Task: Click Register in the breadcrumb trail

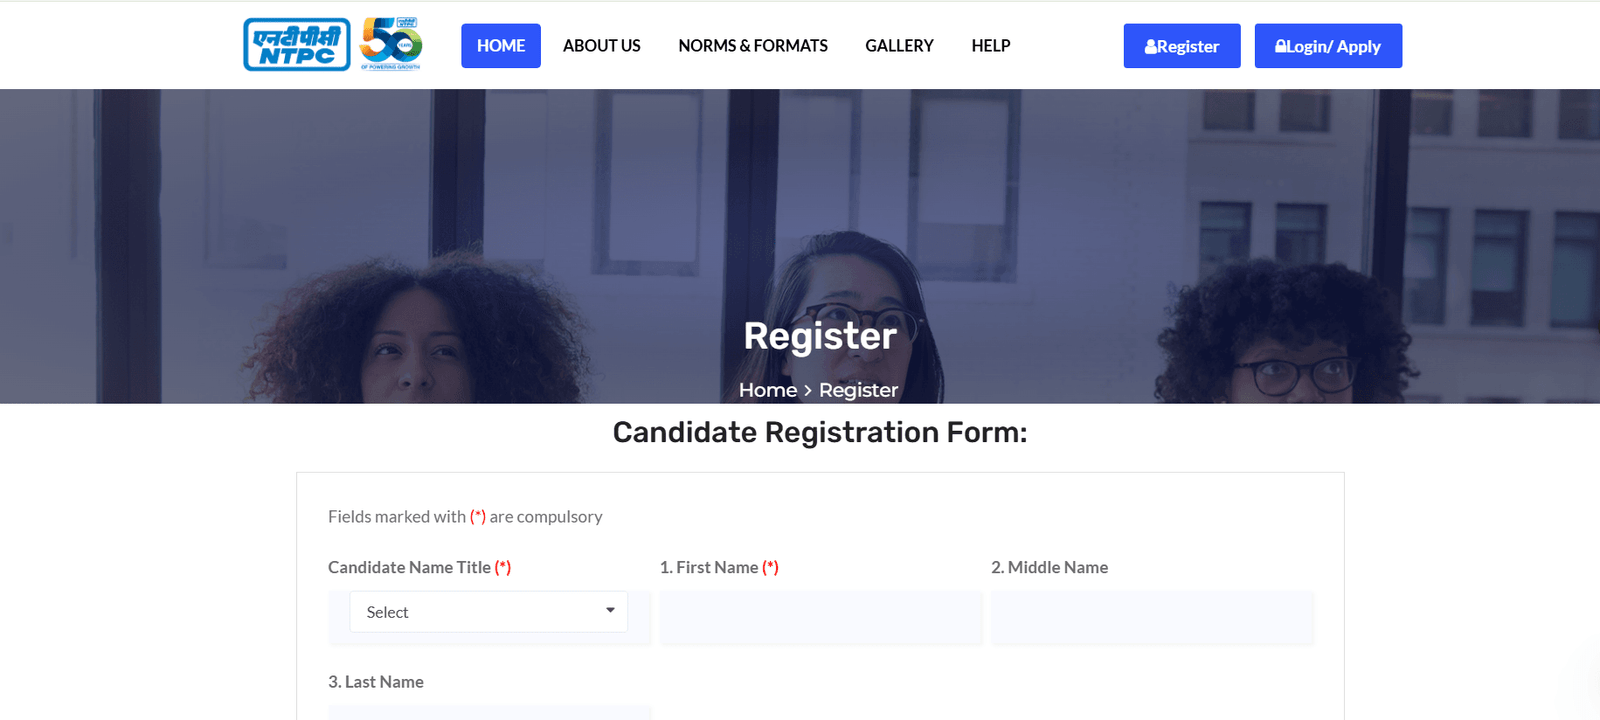Action: (858, 390)
